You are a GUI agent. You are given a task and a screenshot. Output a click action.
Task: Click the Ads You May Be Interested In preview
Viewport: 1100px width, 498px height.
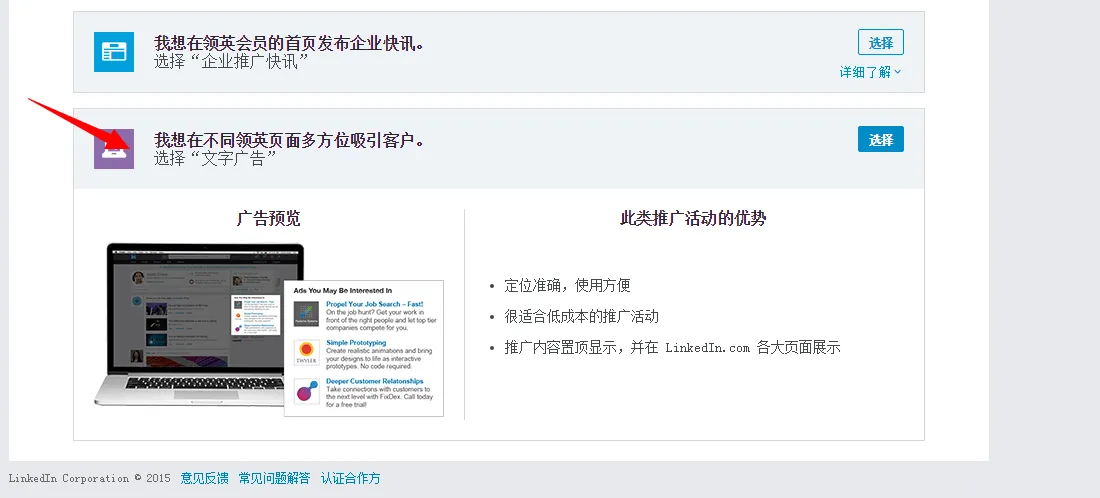coord(364,348)
